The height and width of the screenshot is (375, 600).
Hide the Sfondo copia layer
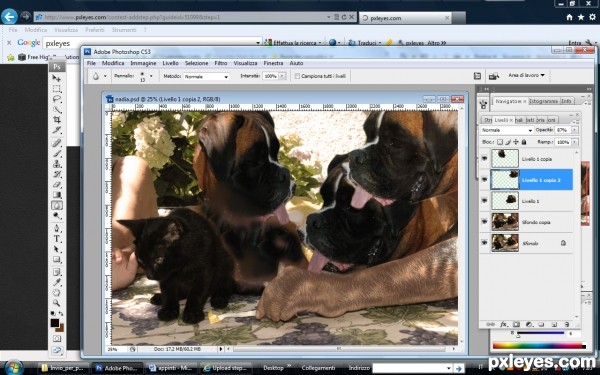(484, 222)
